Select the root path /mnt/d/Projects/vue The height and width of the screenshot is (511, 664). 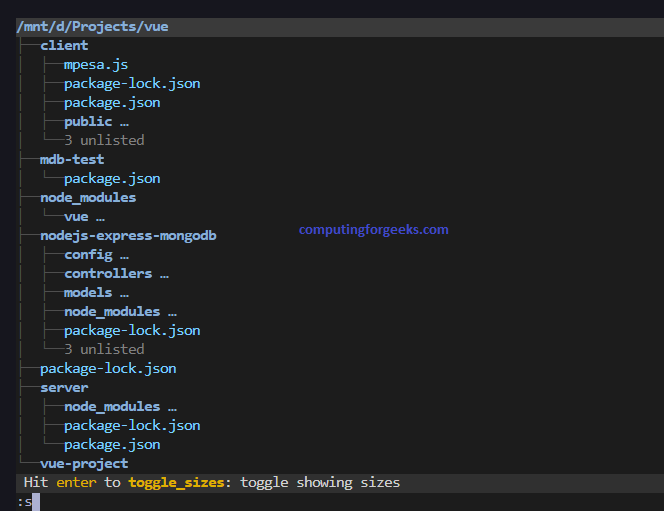pyautogui.click(x=92, y=26)
